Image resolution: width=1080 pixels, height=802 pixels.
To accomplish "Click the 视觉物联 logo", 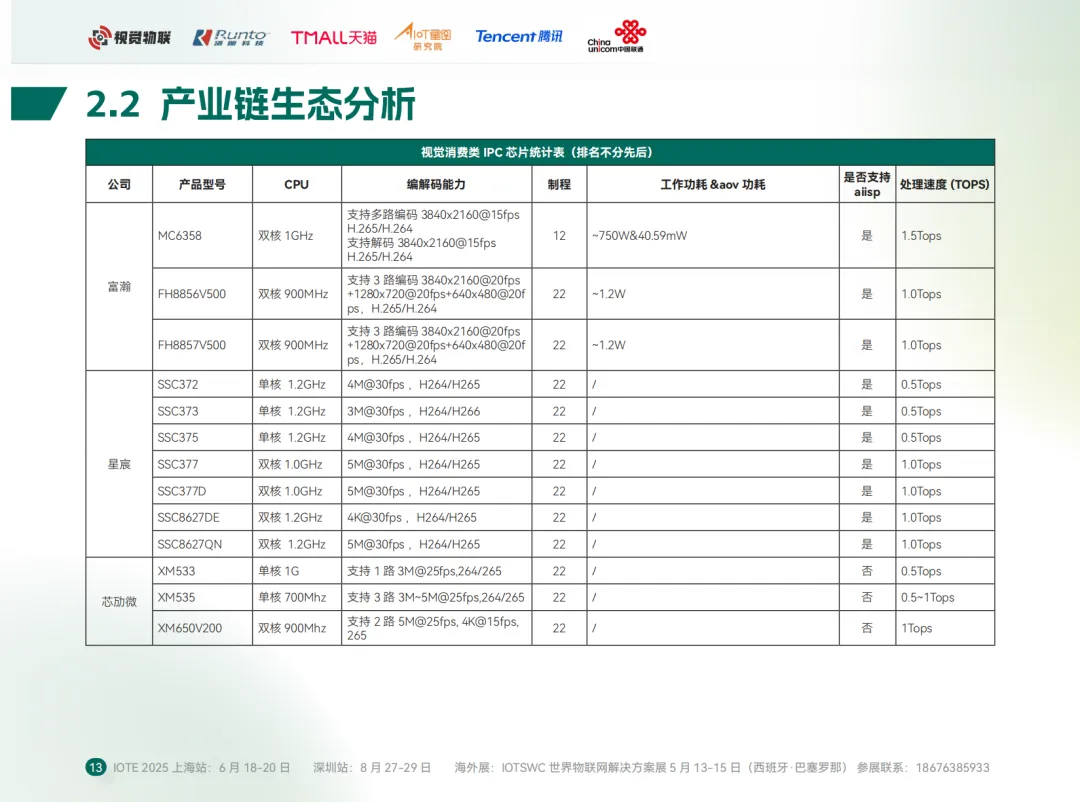I will 129,37.
